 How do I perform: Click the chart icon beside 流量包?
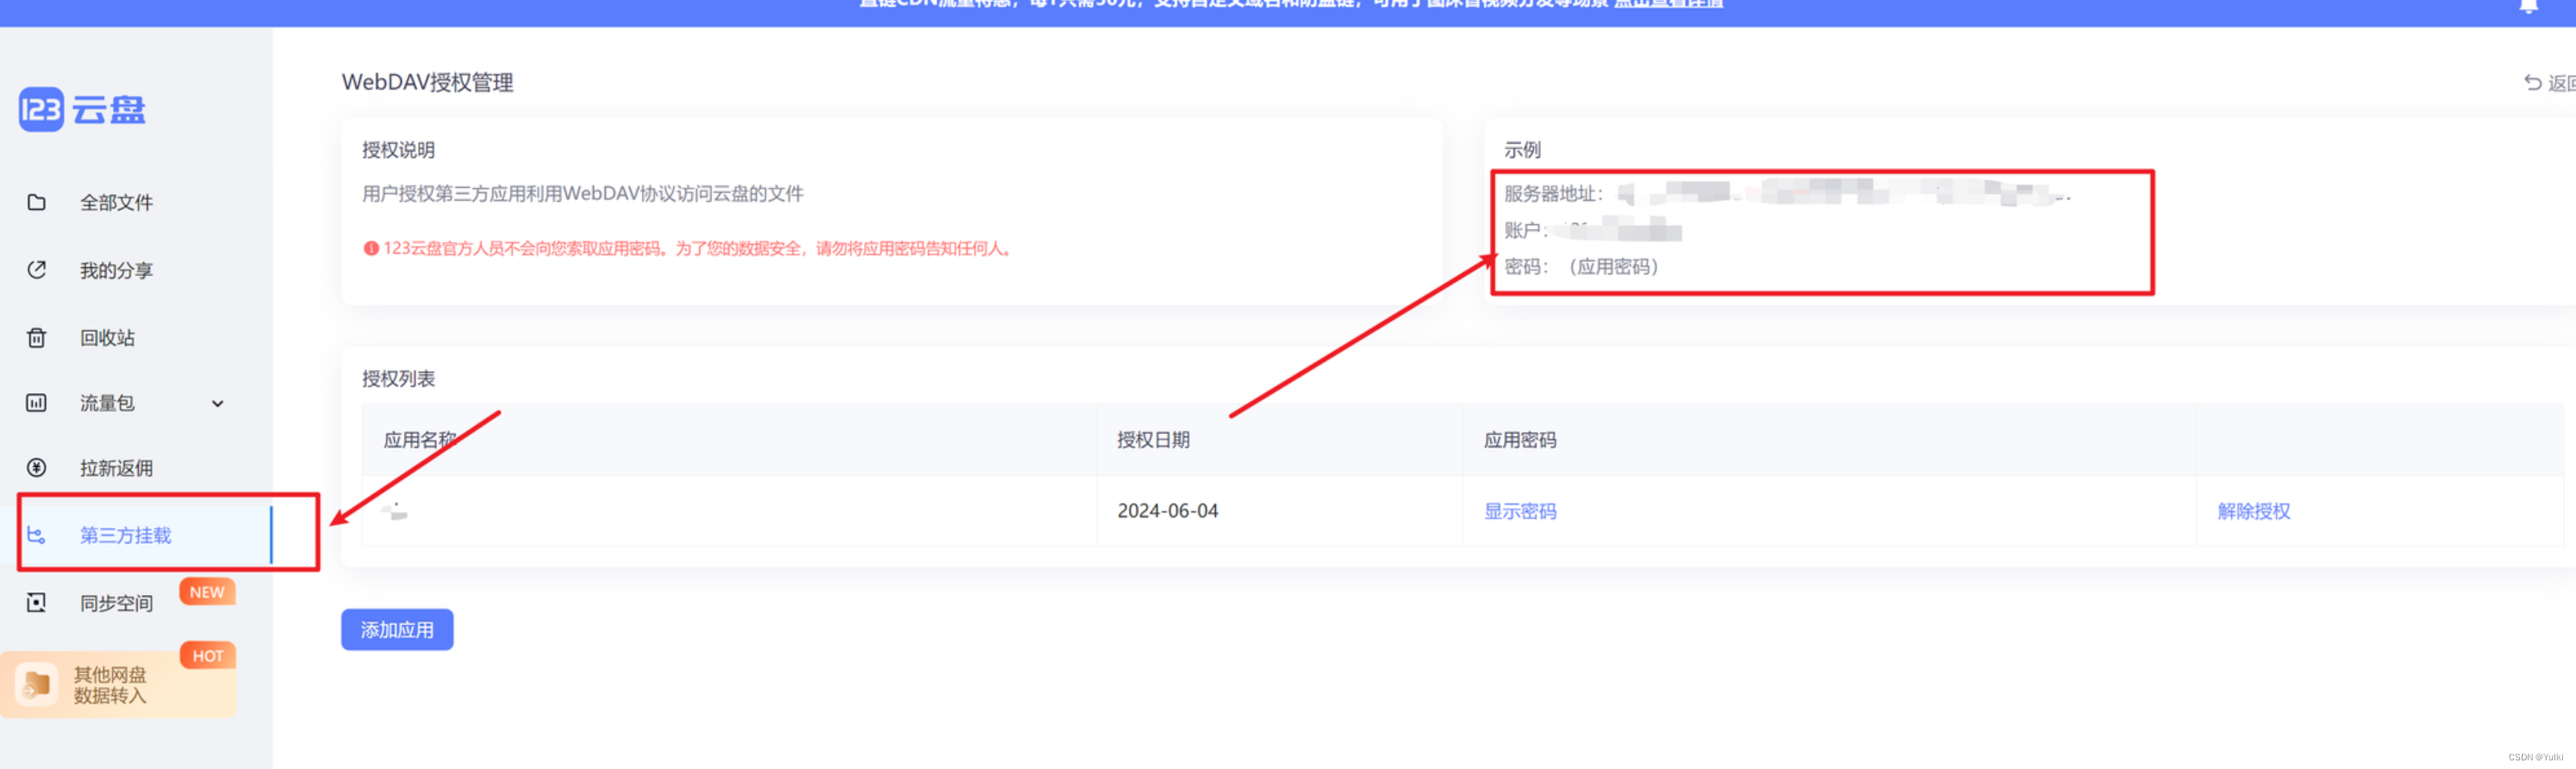click(36, 402)
